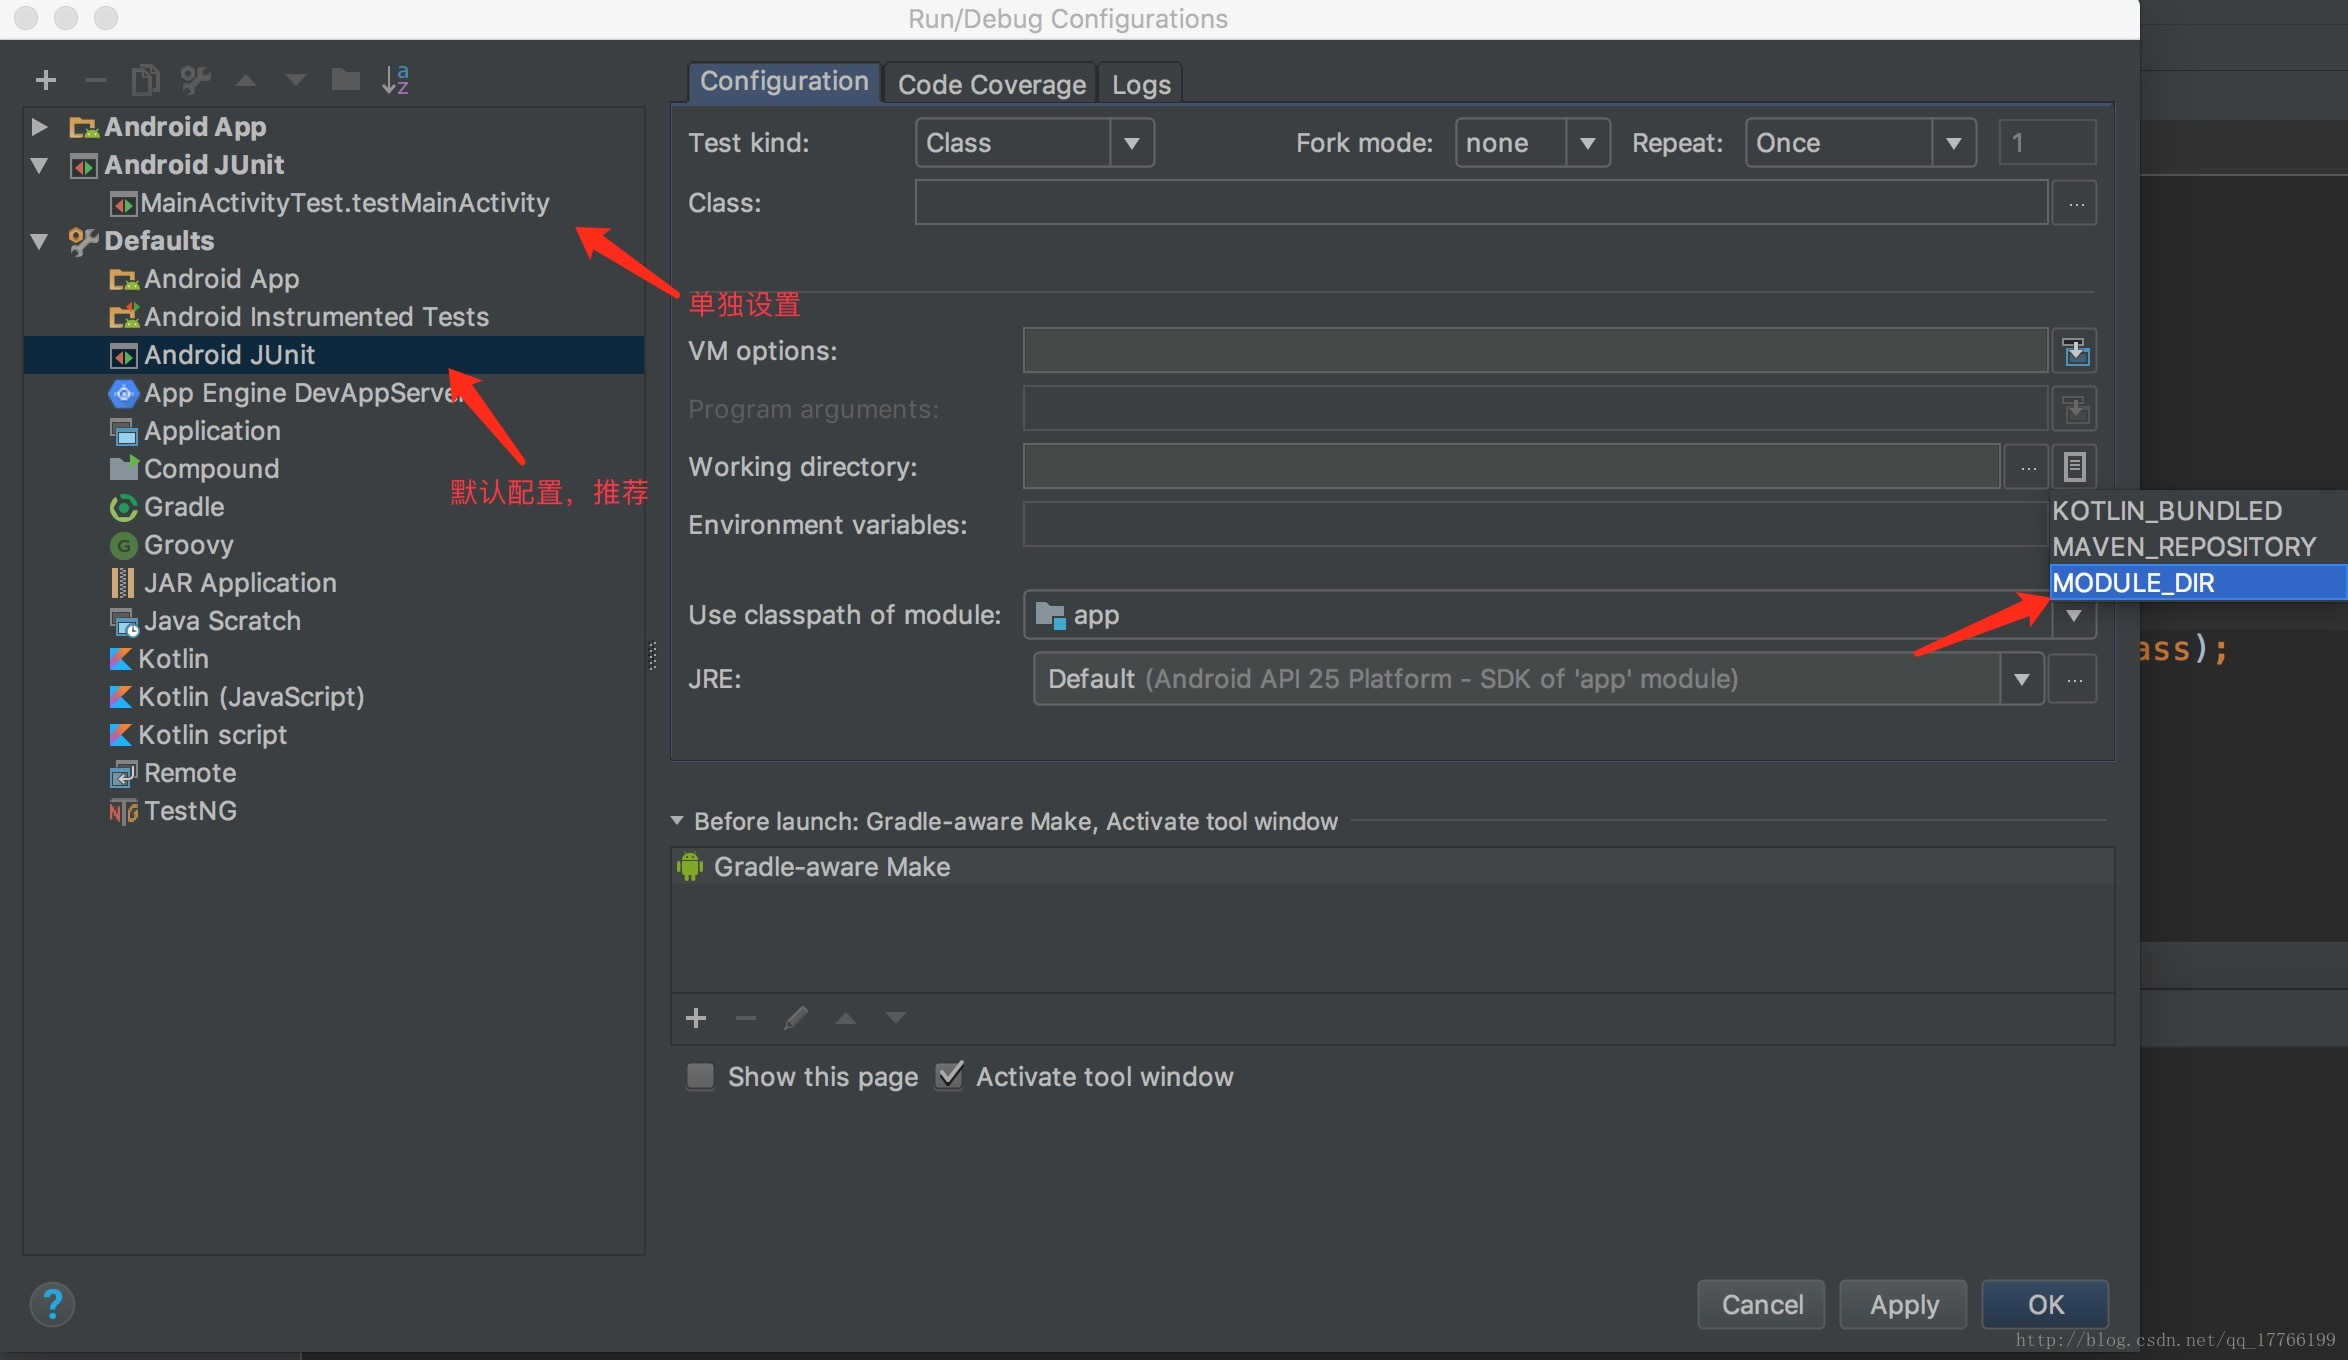Viewport: 2348px width, 1360px height.
Task: Click the edit defaults wrench icon
Action: tap(195, 80)
